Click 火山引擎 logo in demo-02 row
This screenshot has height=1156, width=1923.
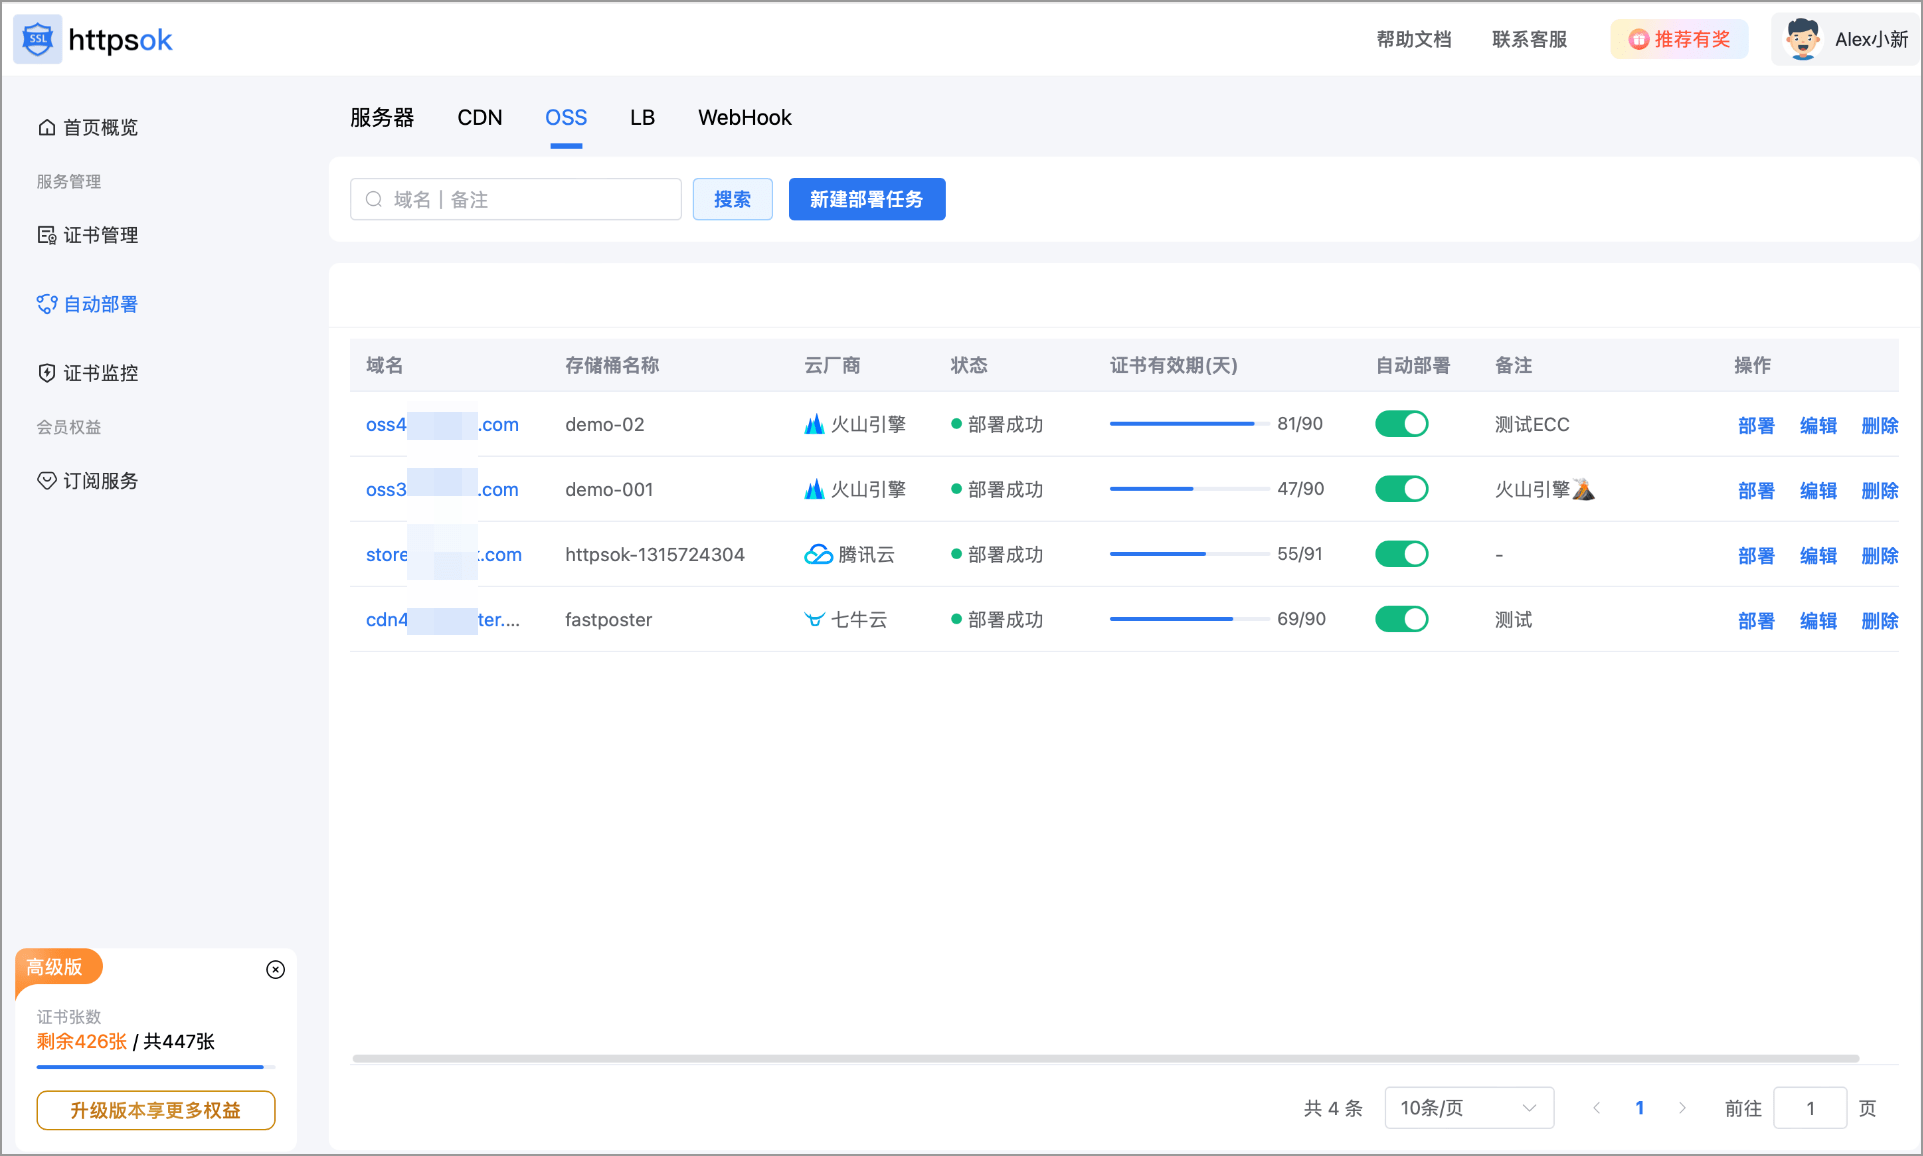pos(814,424)
